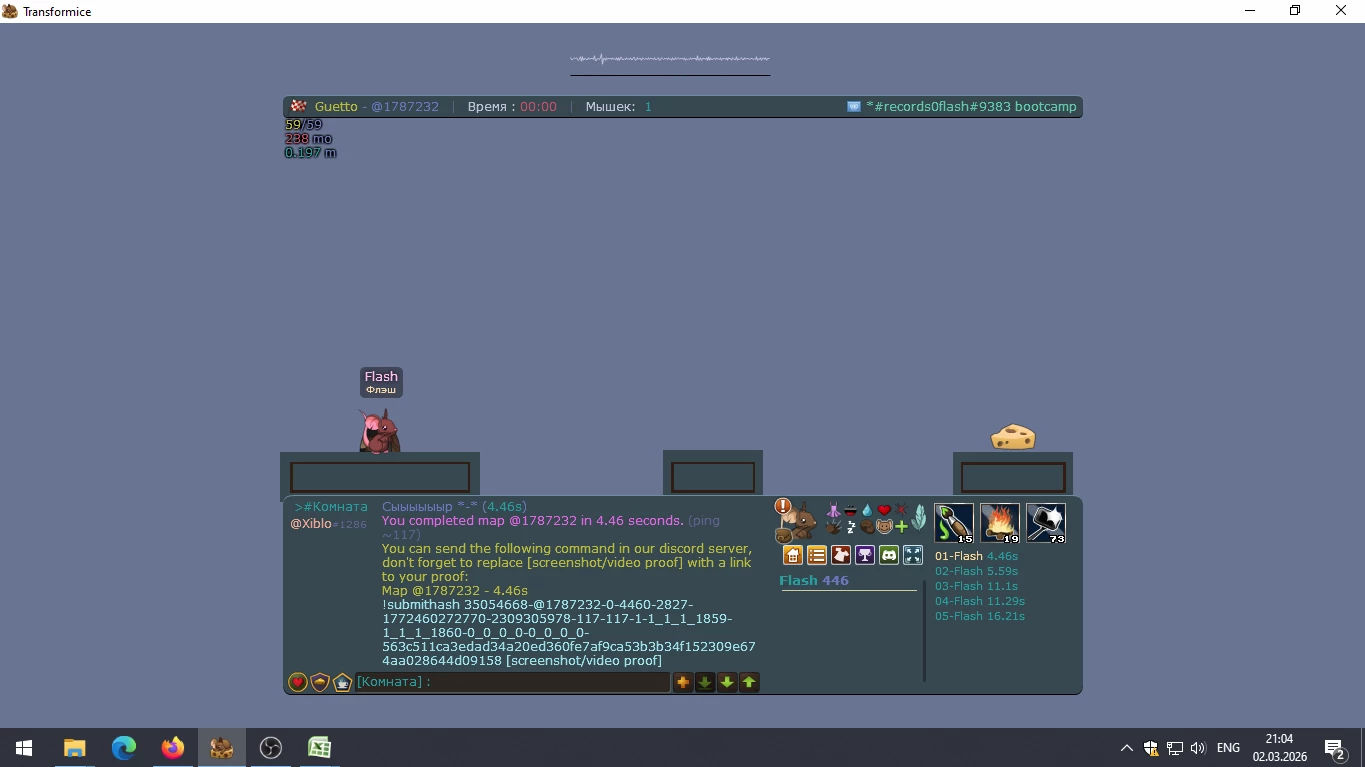Show hidden system tray icons

click(1126, 747)
